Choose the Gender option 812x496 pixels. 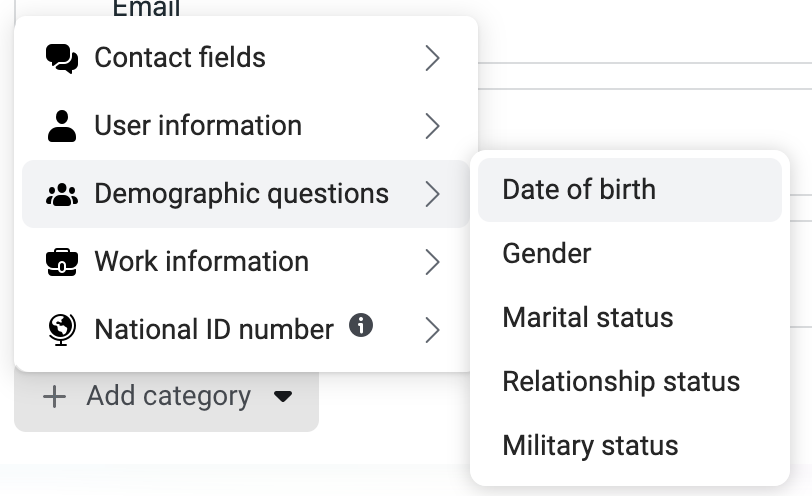pos(630,254)
